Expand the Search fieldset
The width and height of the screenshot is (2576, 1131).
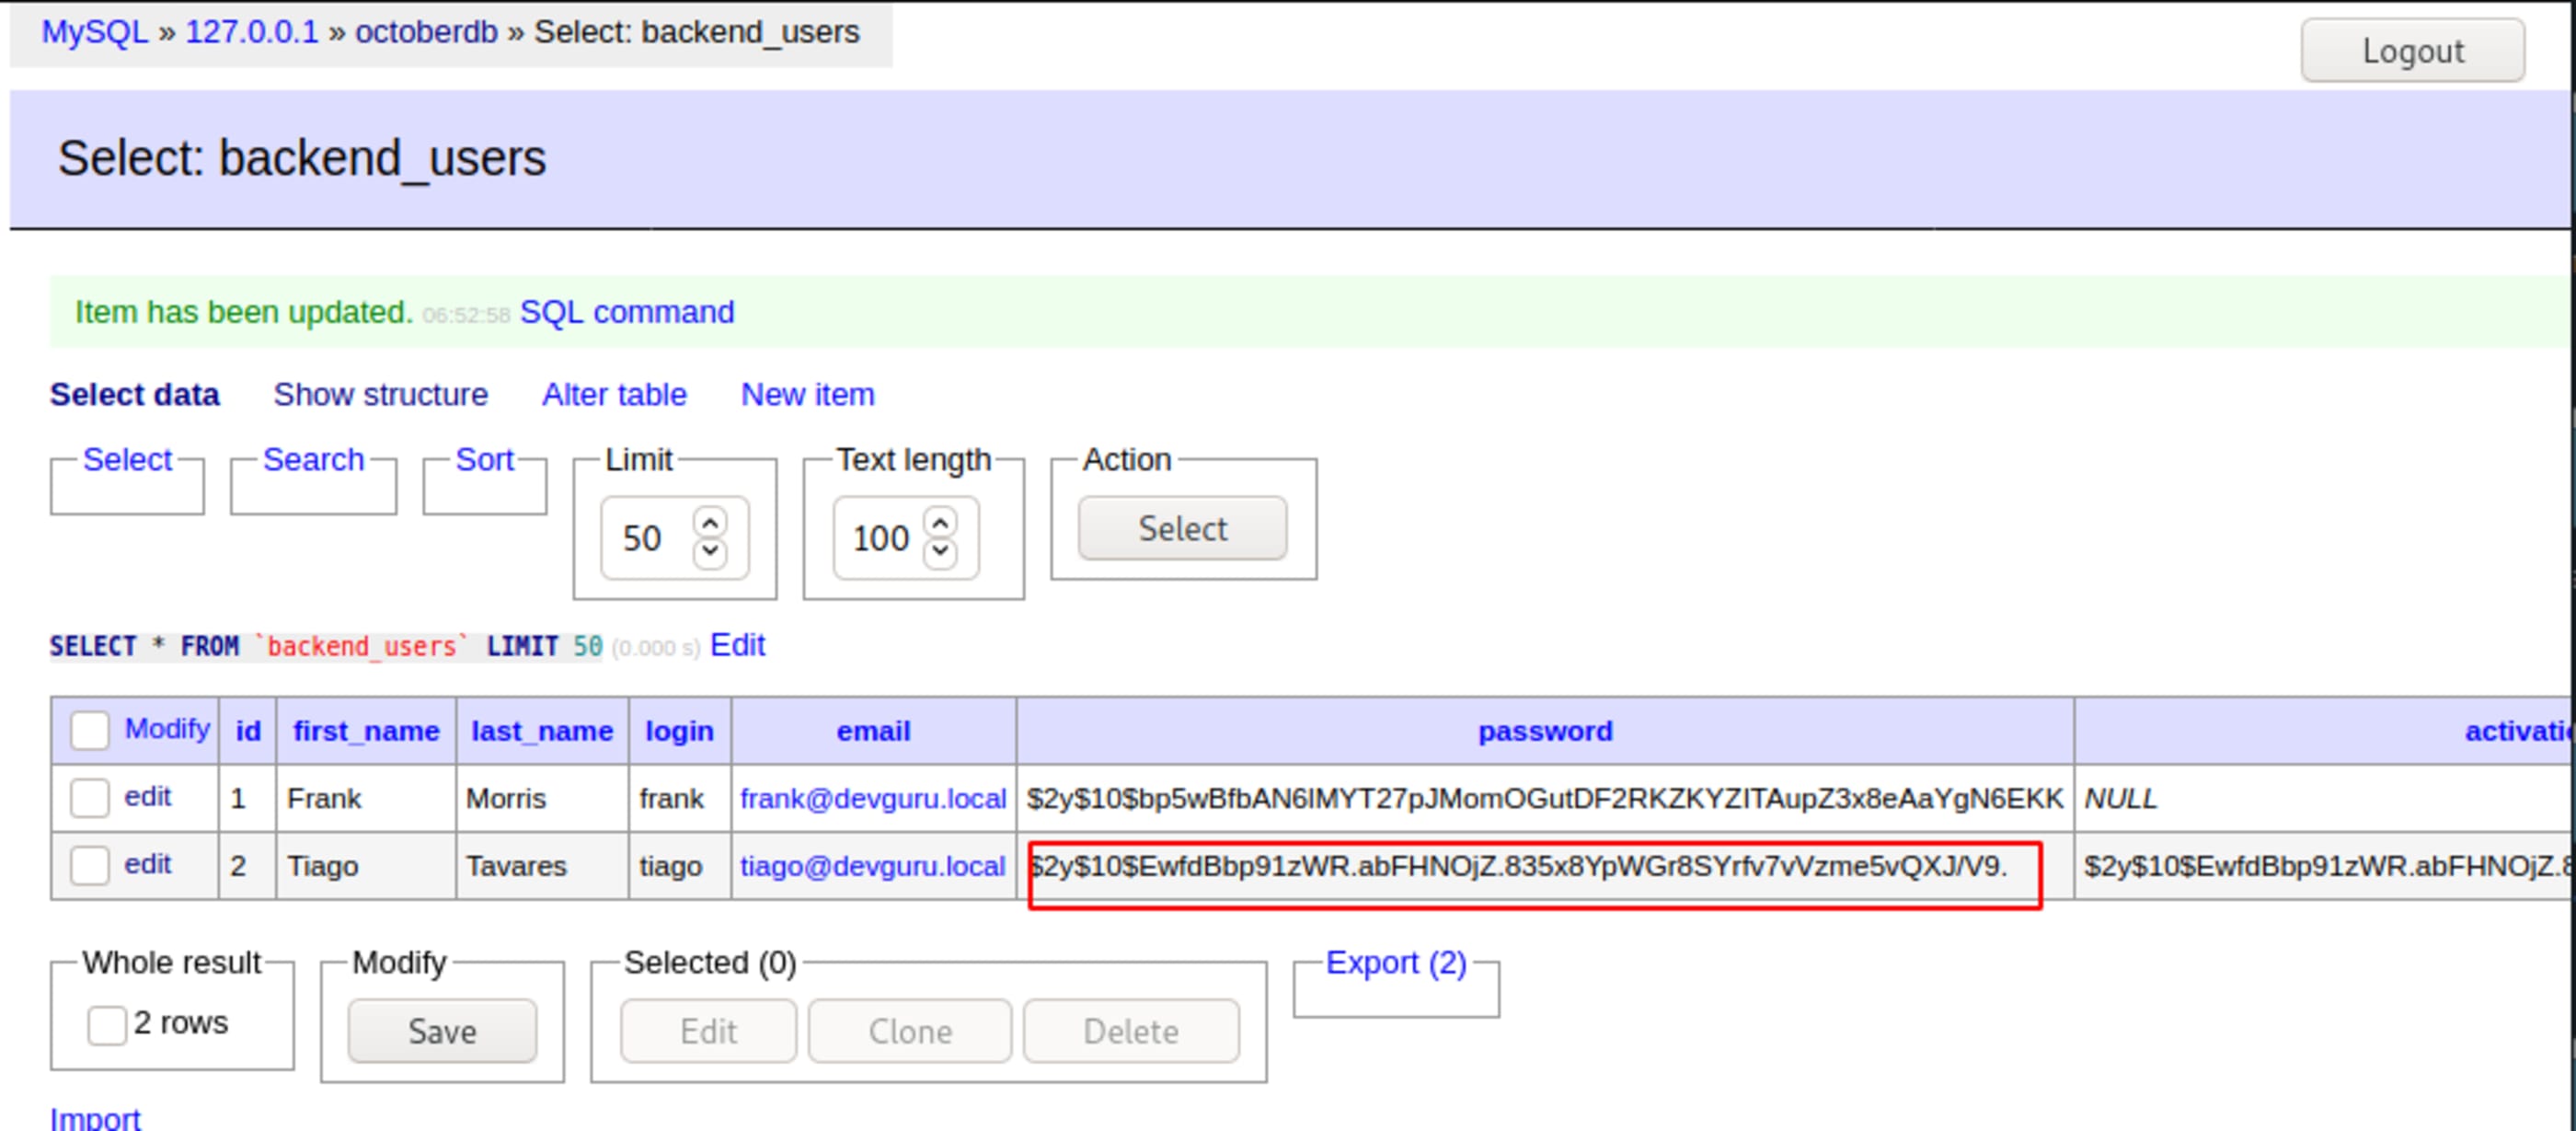(313, 460)
